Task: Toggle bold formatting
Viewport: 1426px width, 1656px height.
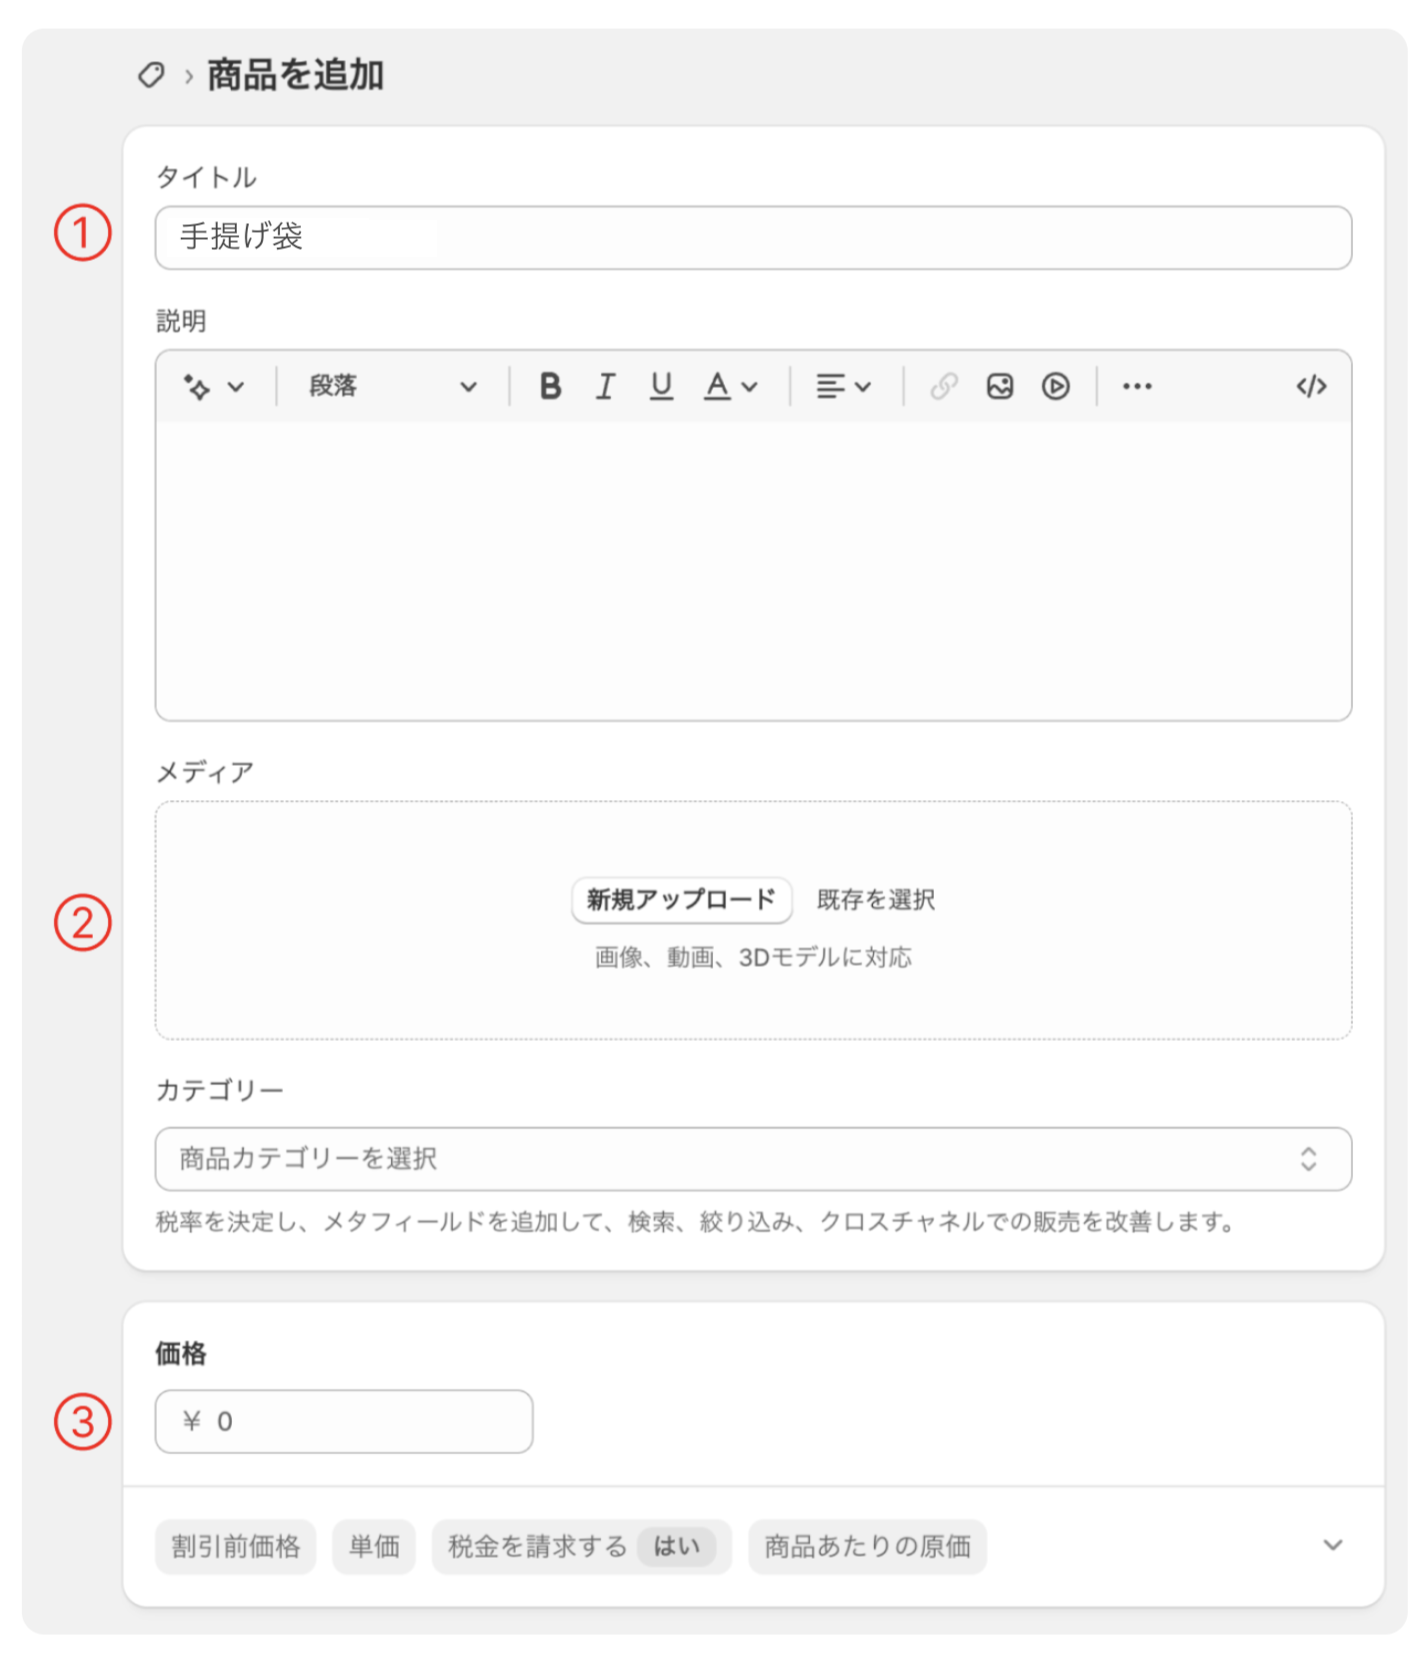Action: pos(550,386)
